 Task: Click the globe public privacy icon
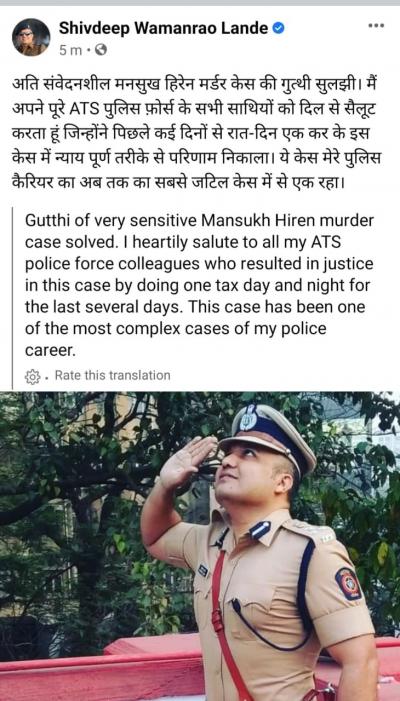101,51
